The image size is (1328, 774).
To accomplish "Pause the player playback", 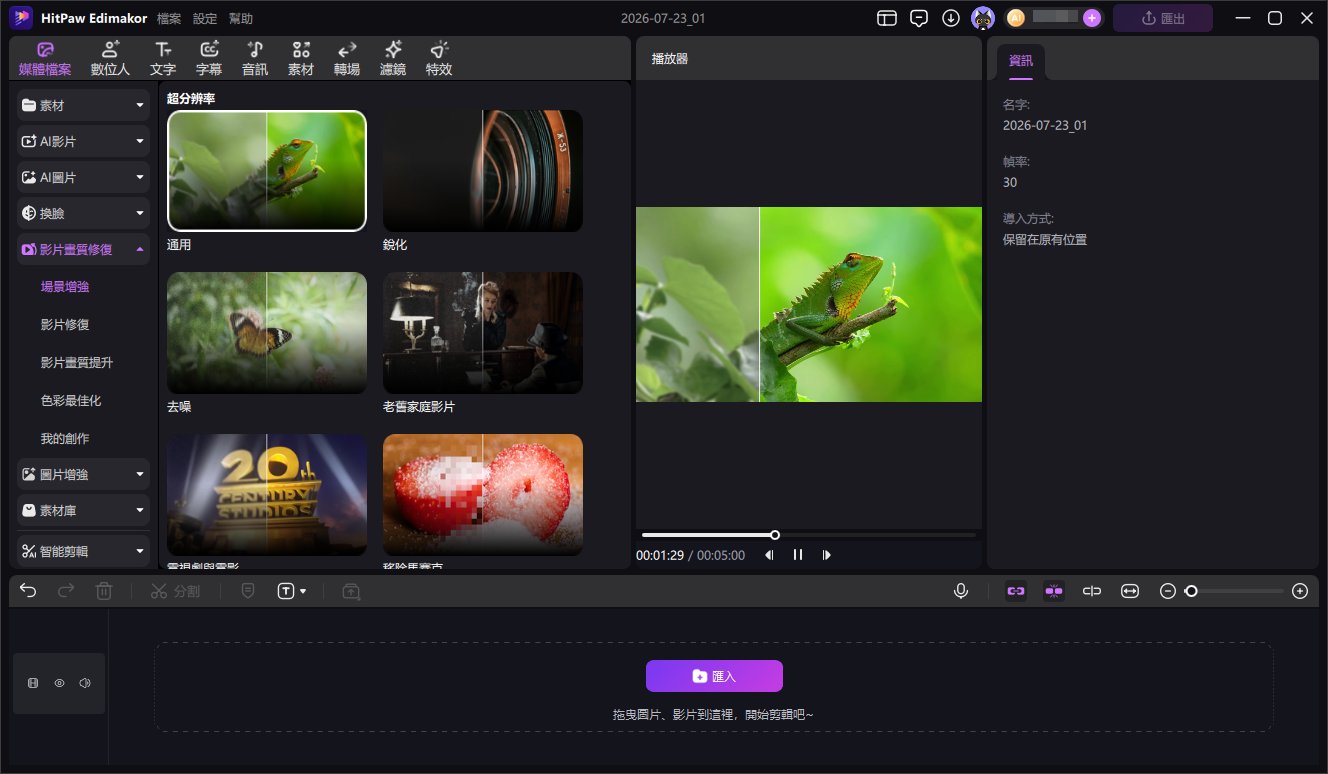I will click(798, 555).
